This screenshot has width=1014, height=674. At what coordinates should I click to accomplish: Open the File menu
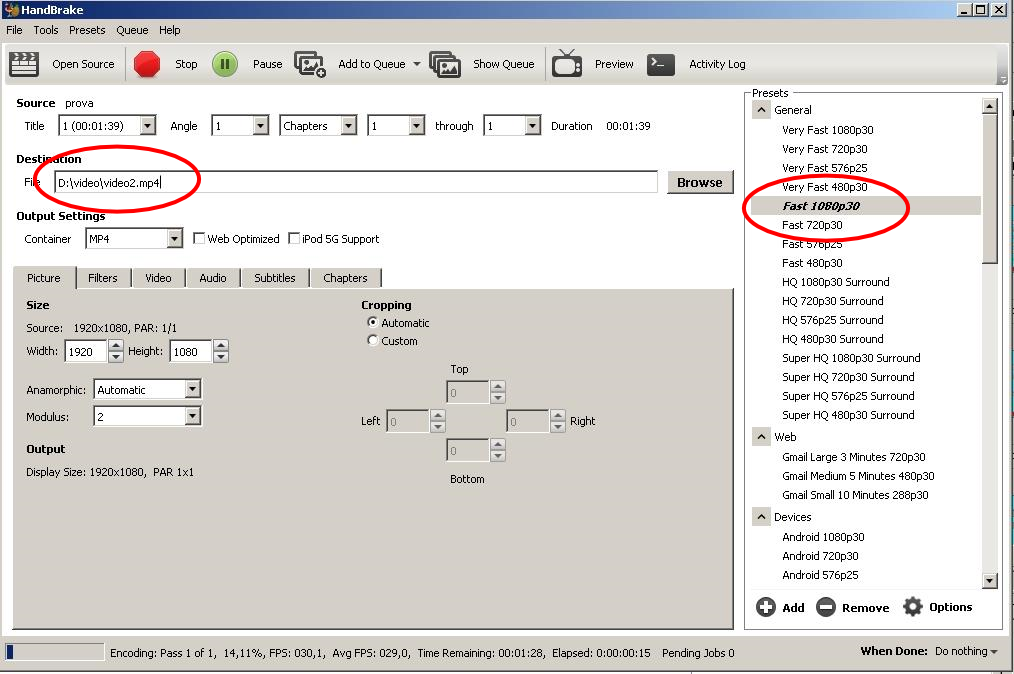(14, 30)
